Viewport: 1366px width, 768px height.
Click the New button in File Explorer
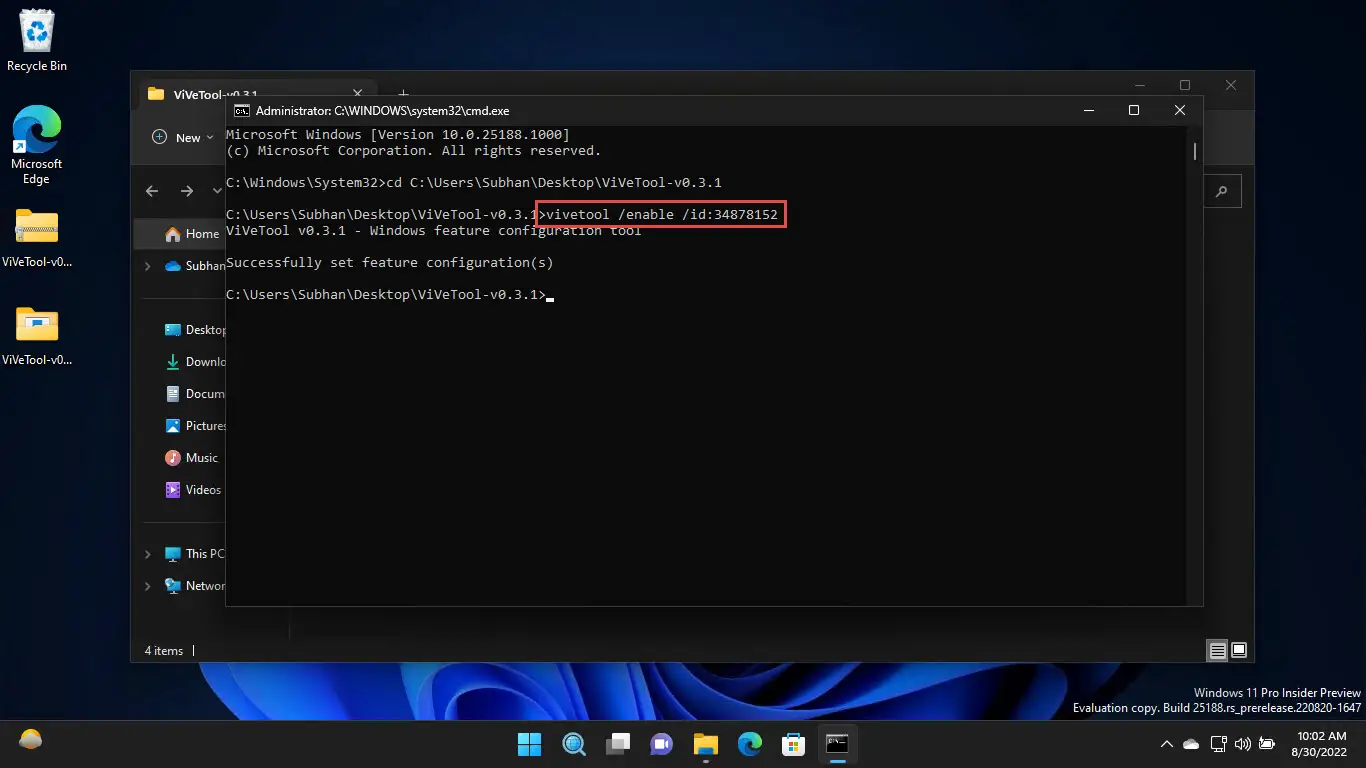tap(184, 137)
